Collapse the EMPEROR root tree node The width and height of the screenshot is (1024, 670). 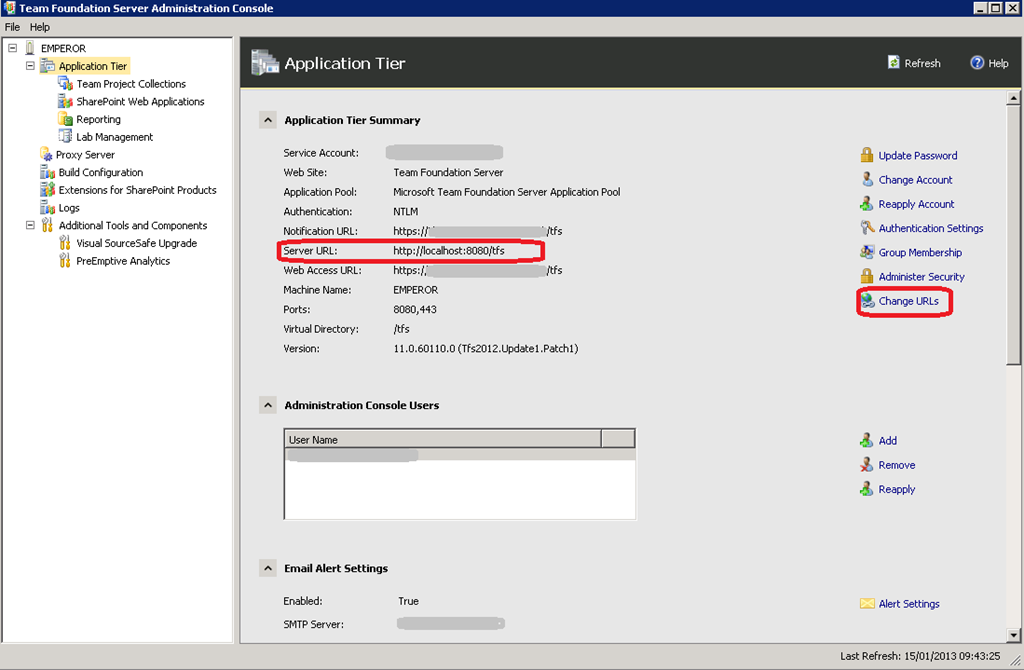pyautogui.click(x=12, y=48)
